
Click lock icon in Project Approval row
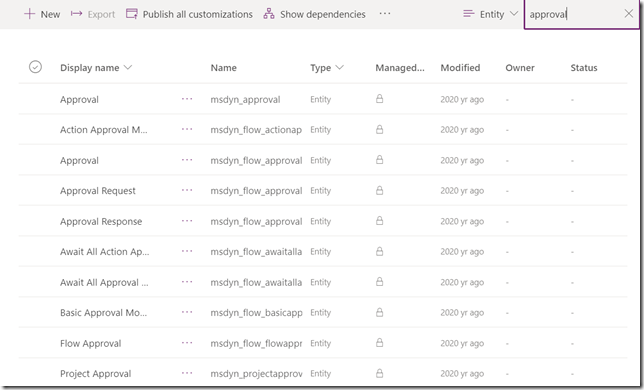tap(380, 373)
